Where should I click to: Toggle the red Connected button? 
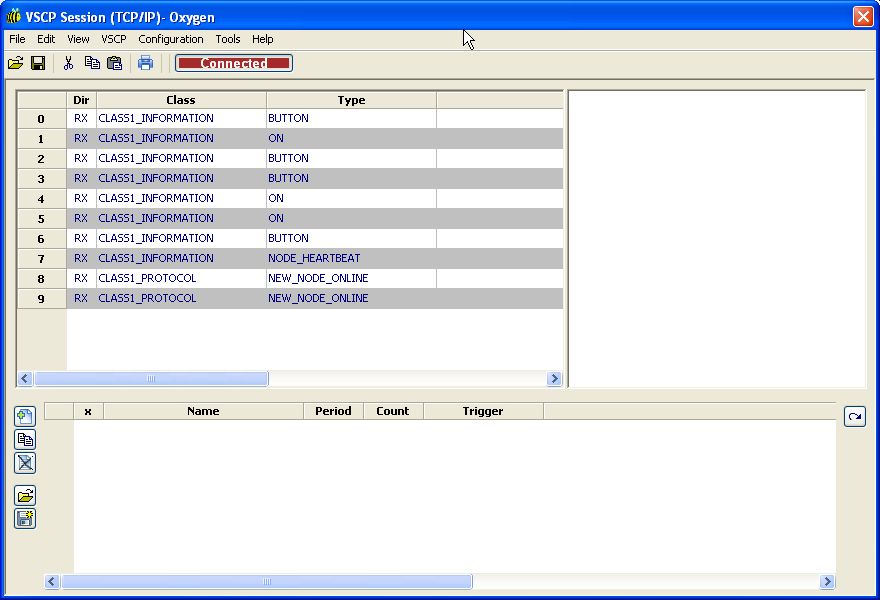pos(234,63)
